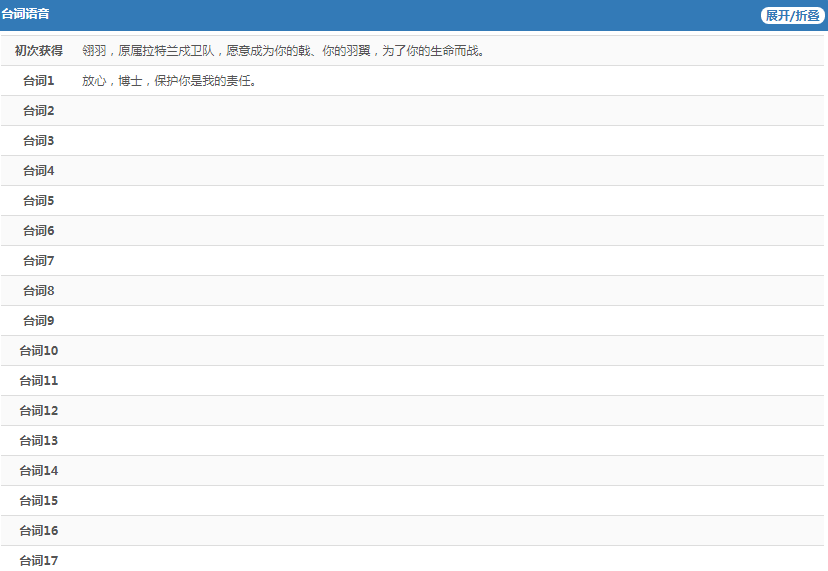Click the 台词1 text 放心，博士
Screen dimensions: 828x571
pyautogui.click(x=169, y=80)
